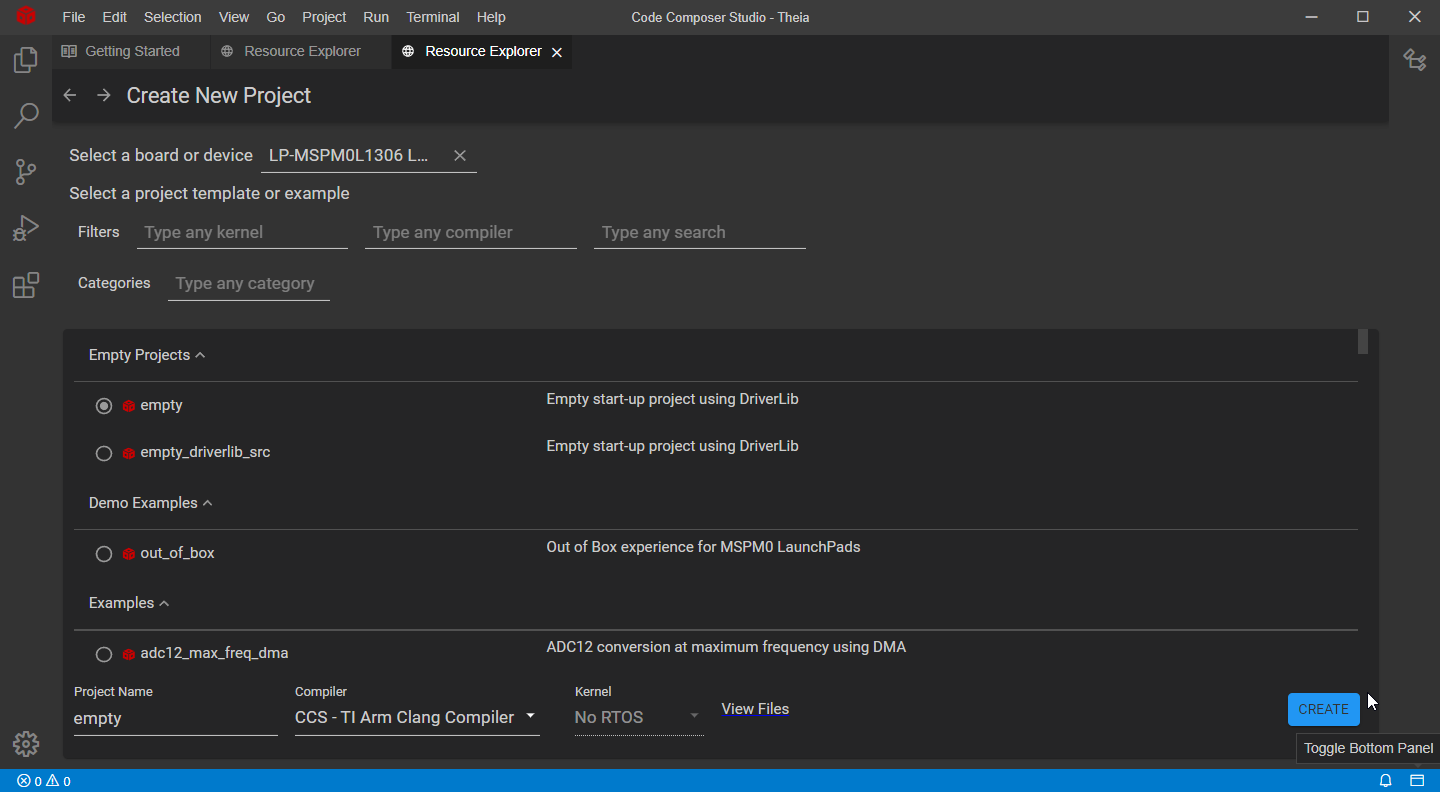
Task: Click the Type any search filter field
Action: tap(699, 232)
